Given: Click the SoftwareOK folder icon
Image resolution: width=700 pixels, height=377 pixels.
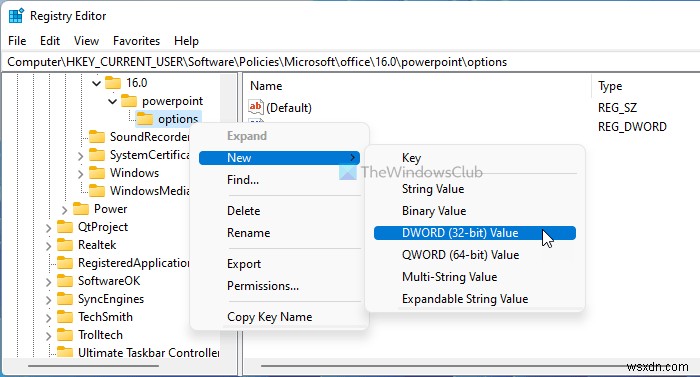Looking at the screenshot, I should click(x=65, y=281).
